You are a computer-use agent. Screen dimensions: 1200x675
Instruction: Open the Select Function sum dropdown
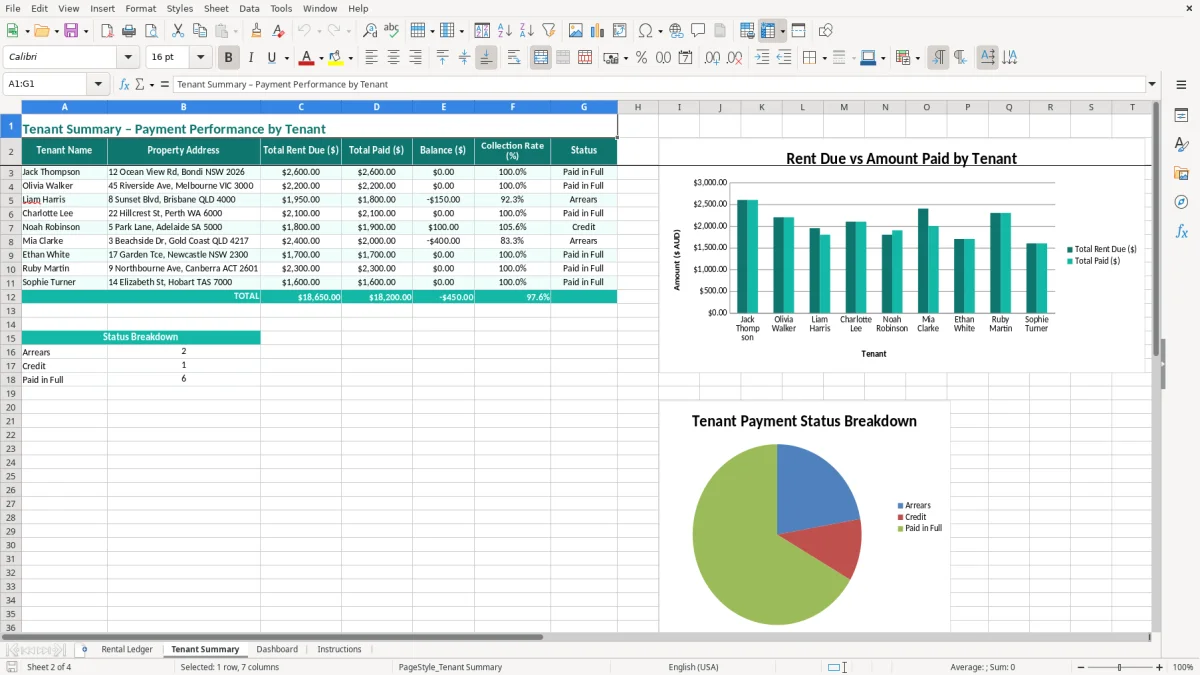[152, 84]
